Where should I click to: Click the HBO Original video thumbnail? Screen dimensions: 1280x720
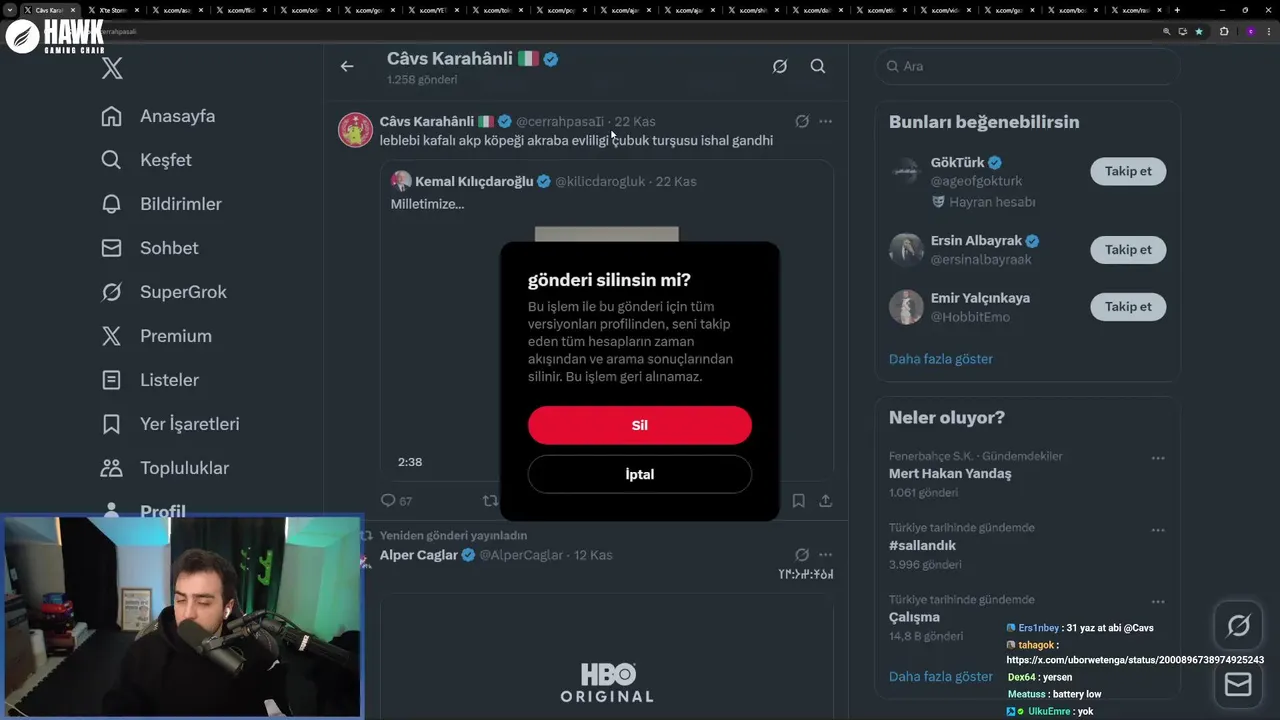[x=606, y=656]
